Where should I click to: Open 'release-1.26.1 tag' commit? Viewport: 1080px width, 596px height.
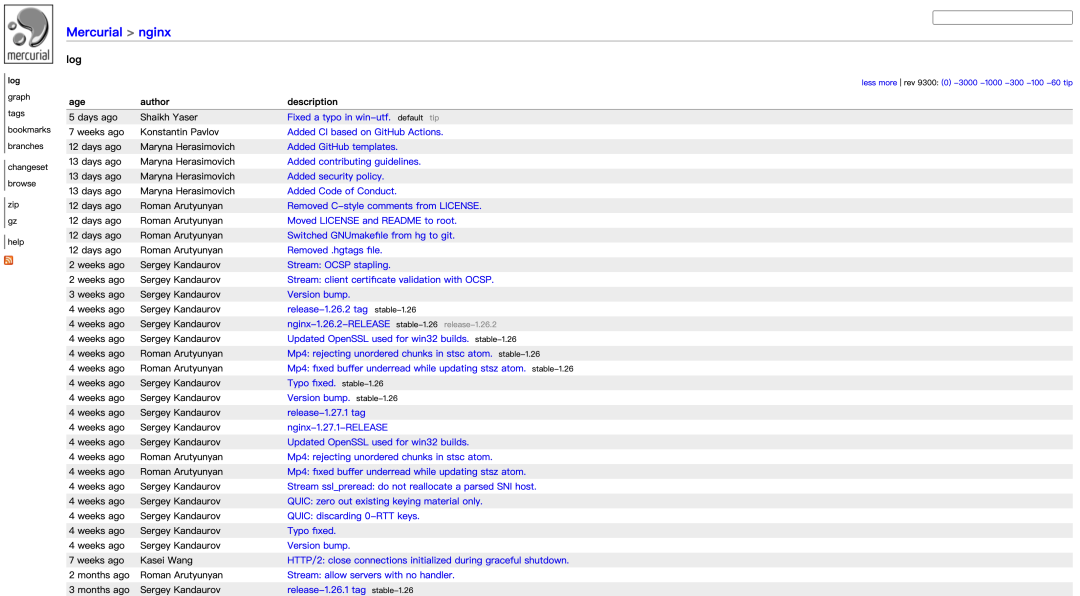[x=326, y=590]
